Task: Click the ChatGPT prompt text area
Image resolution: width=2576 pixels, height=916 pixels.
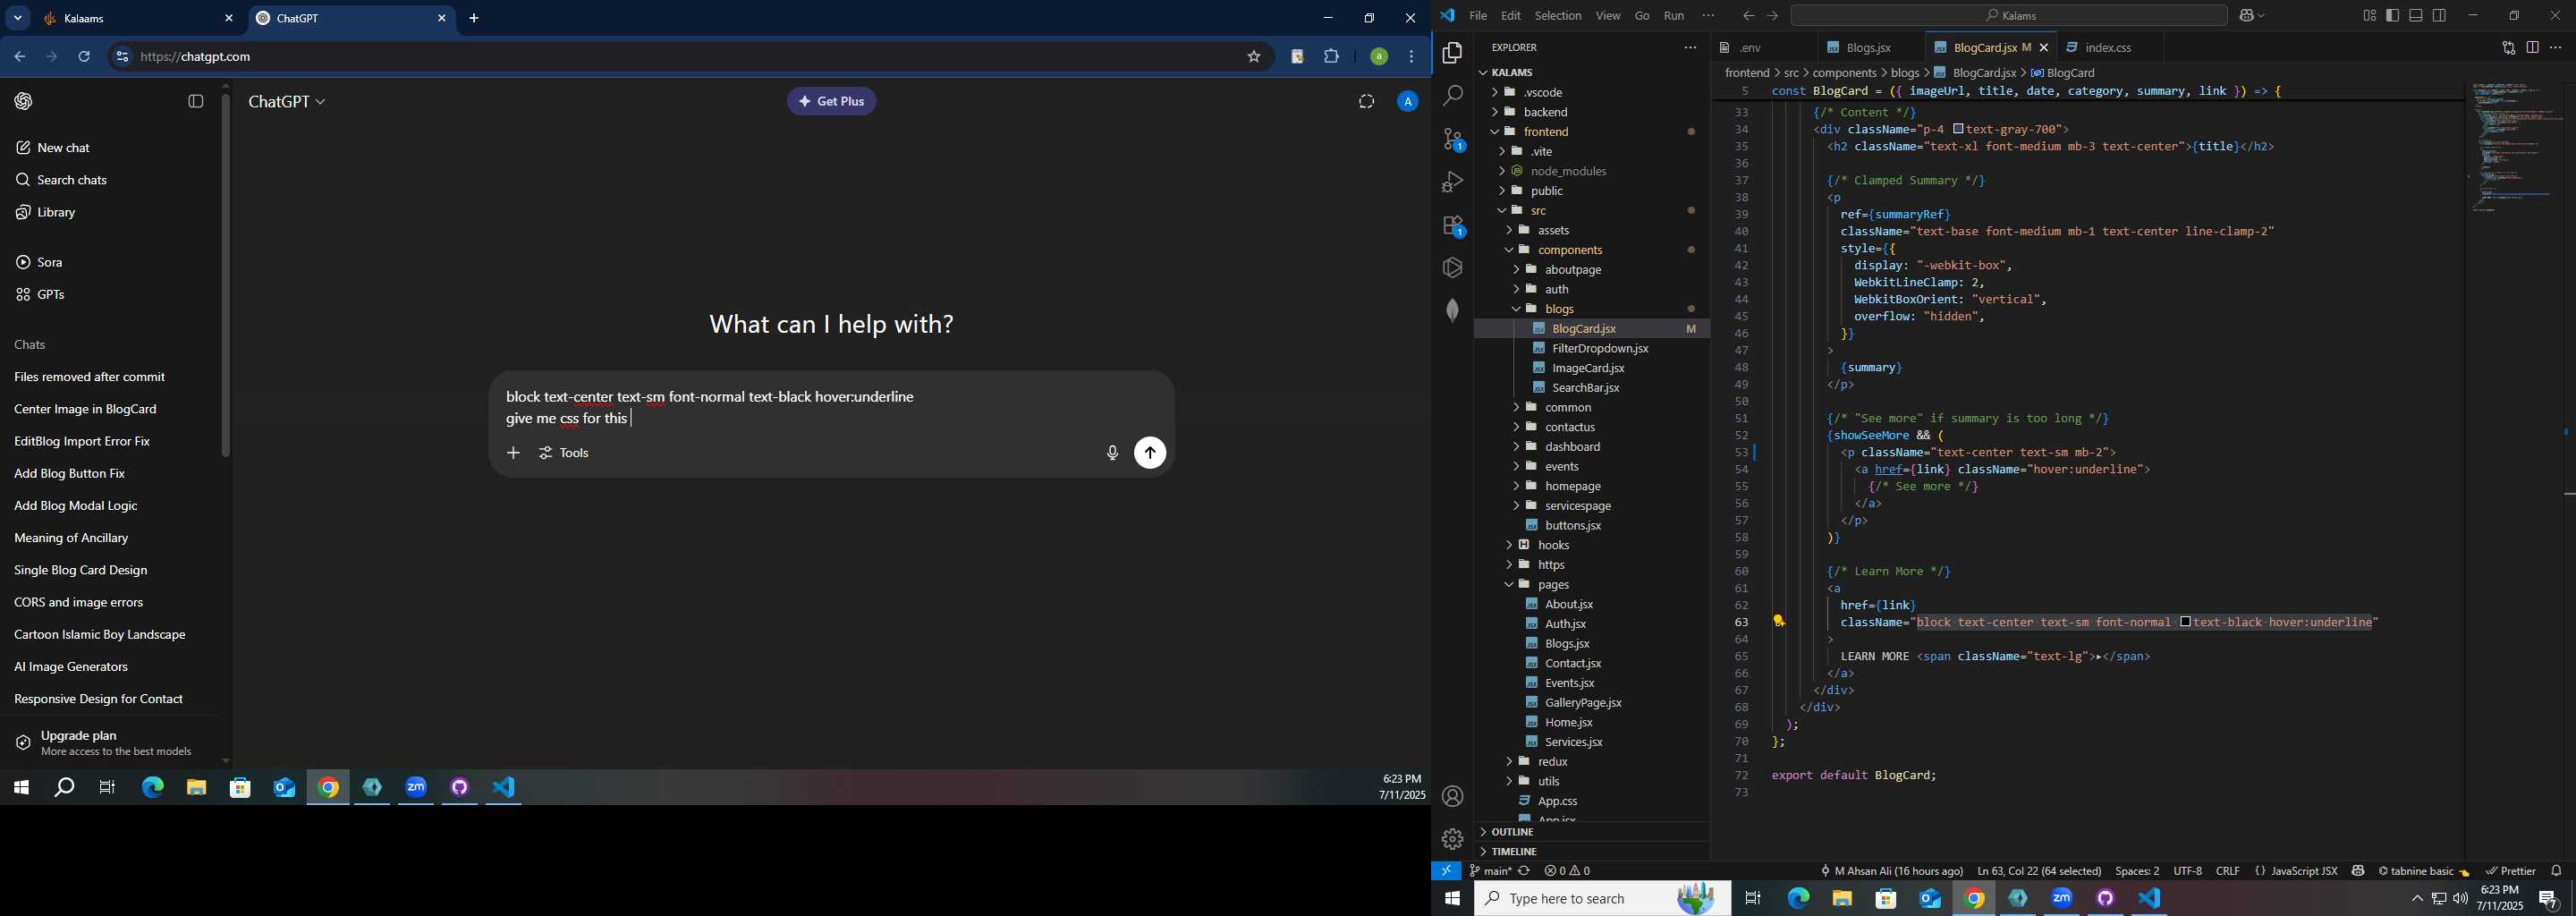Action: coord(830,408)
